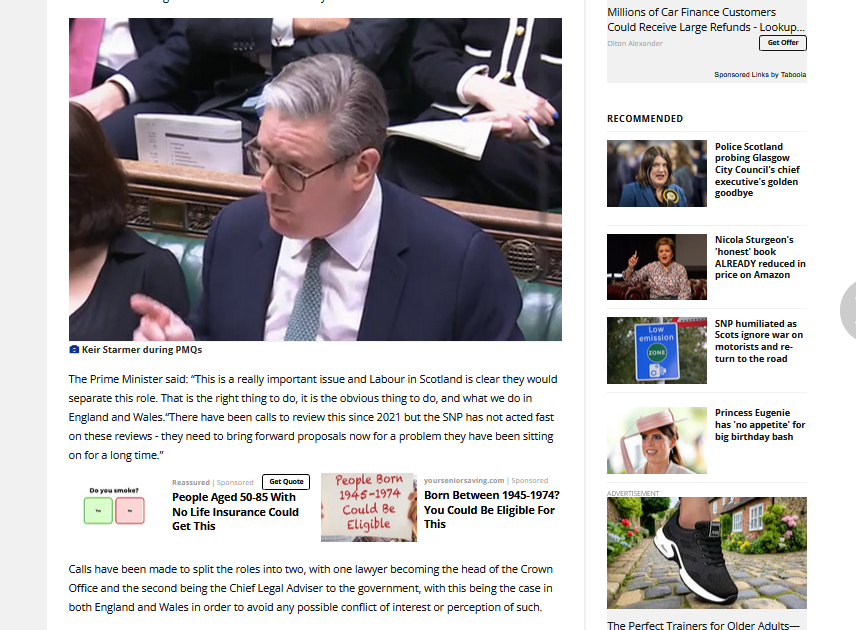Screen dimensions: 856x630
Task: Click the Sponsored Links by Taboola label
Action: 760,74
